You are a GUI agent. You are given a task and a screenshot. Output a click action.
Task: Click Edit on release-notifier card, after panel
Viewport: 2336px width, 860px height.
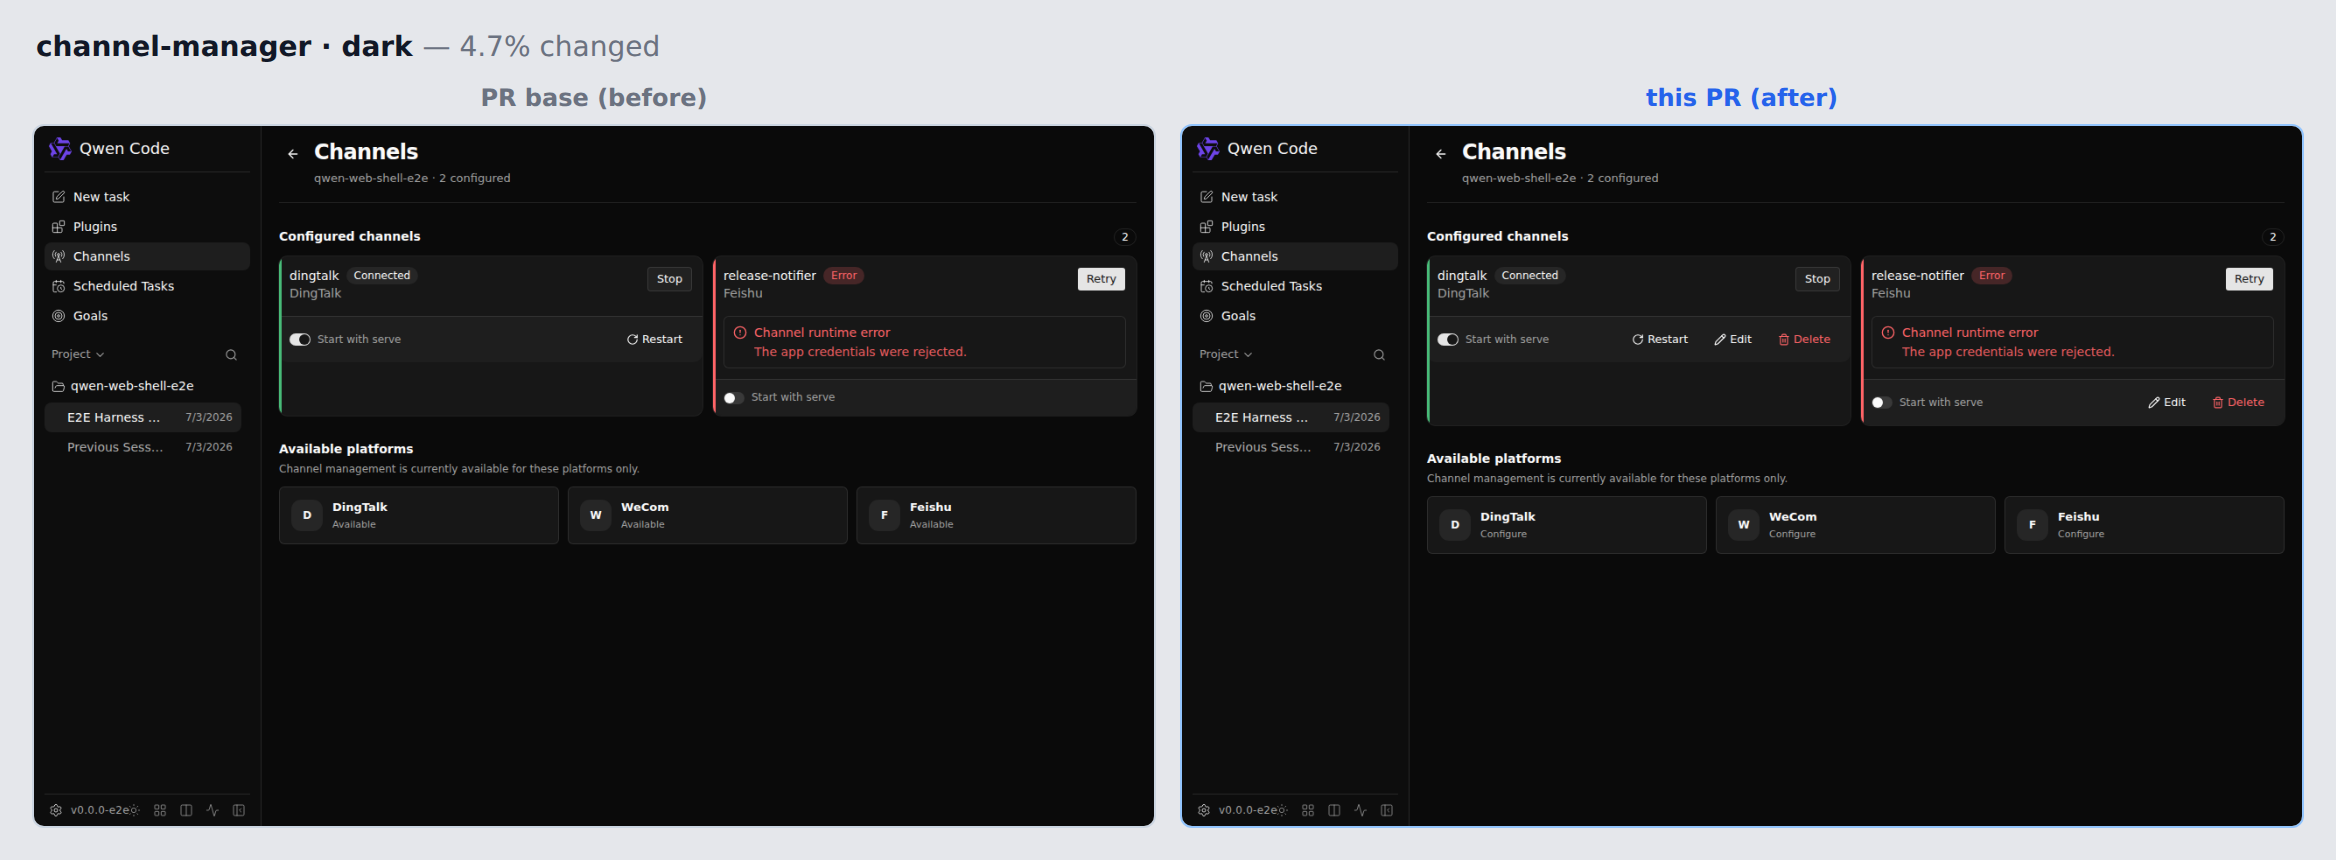2167,403
